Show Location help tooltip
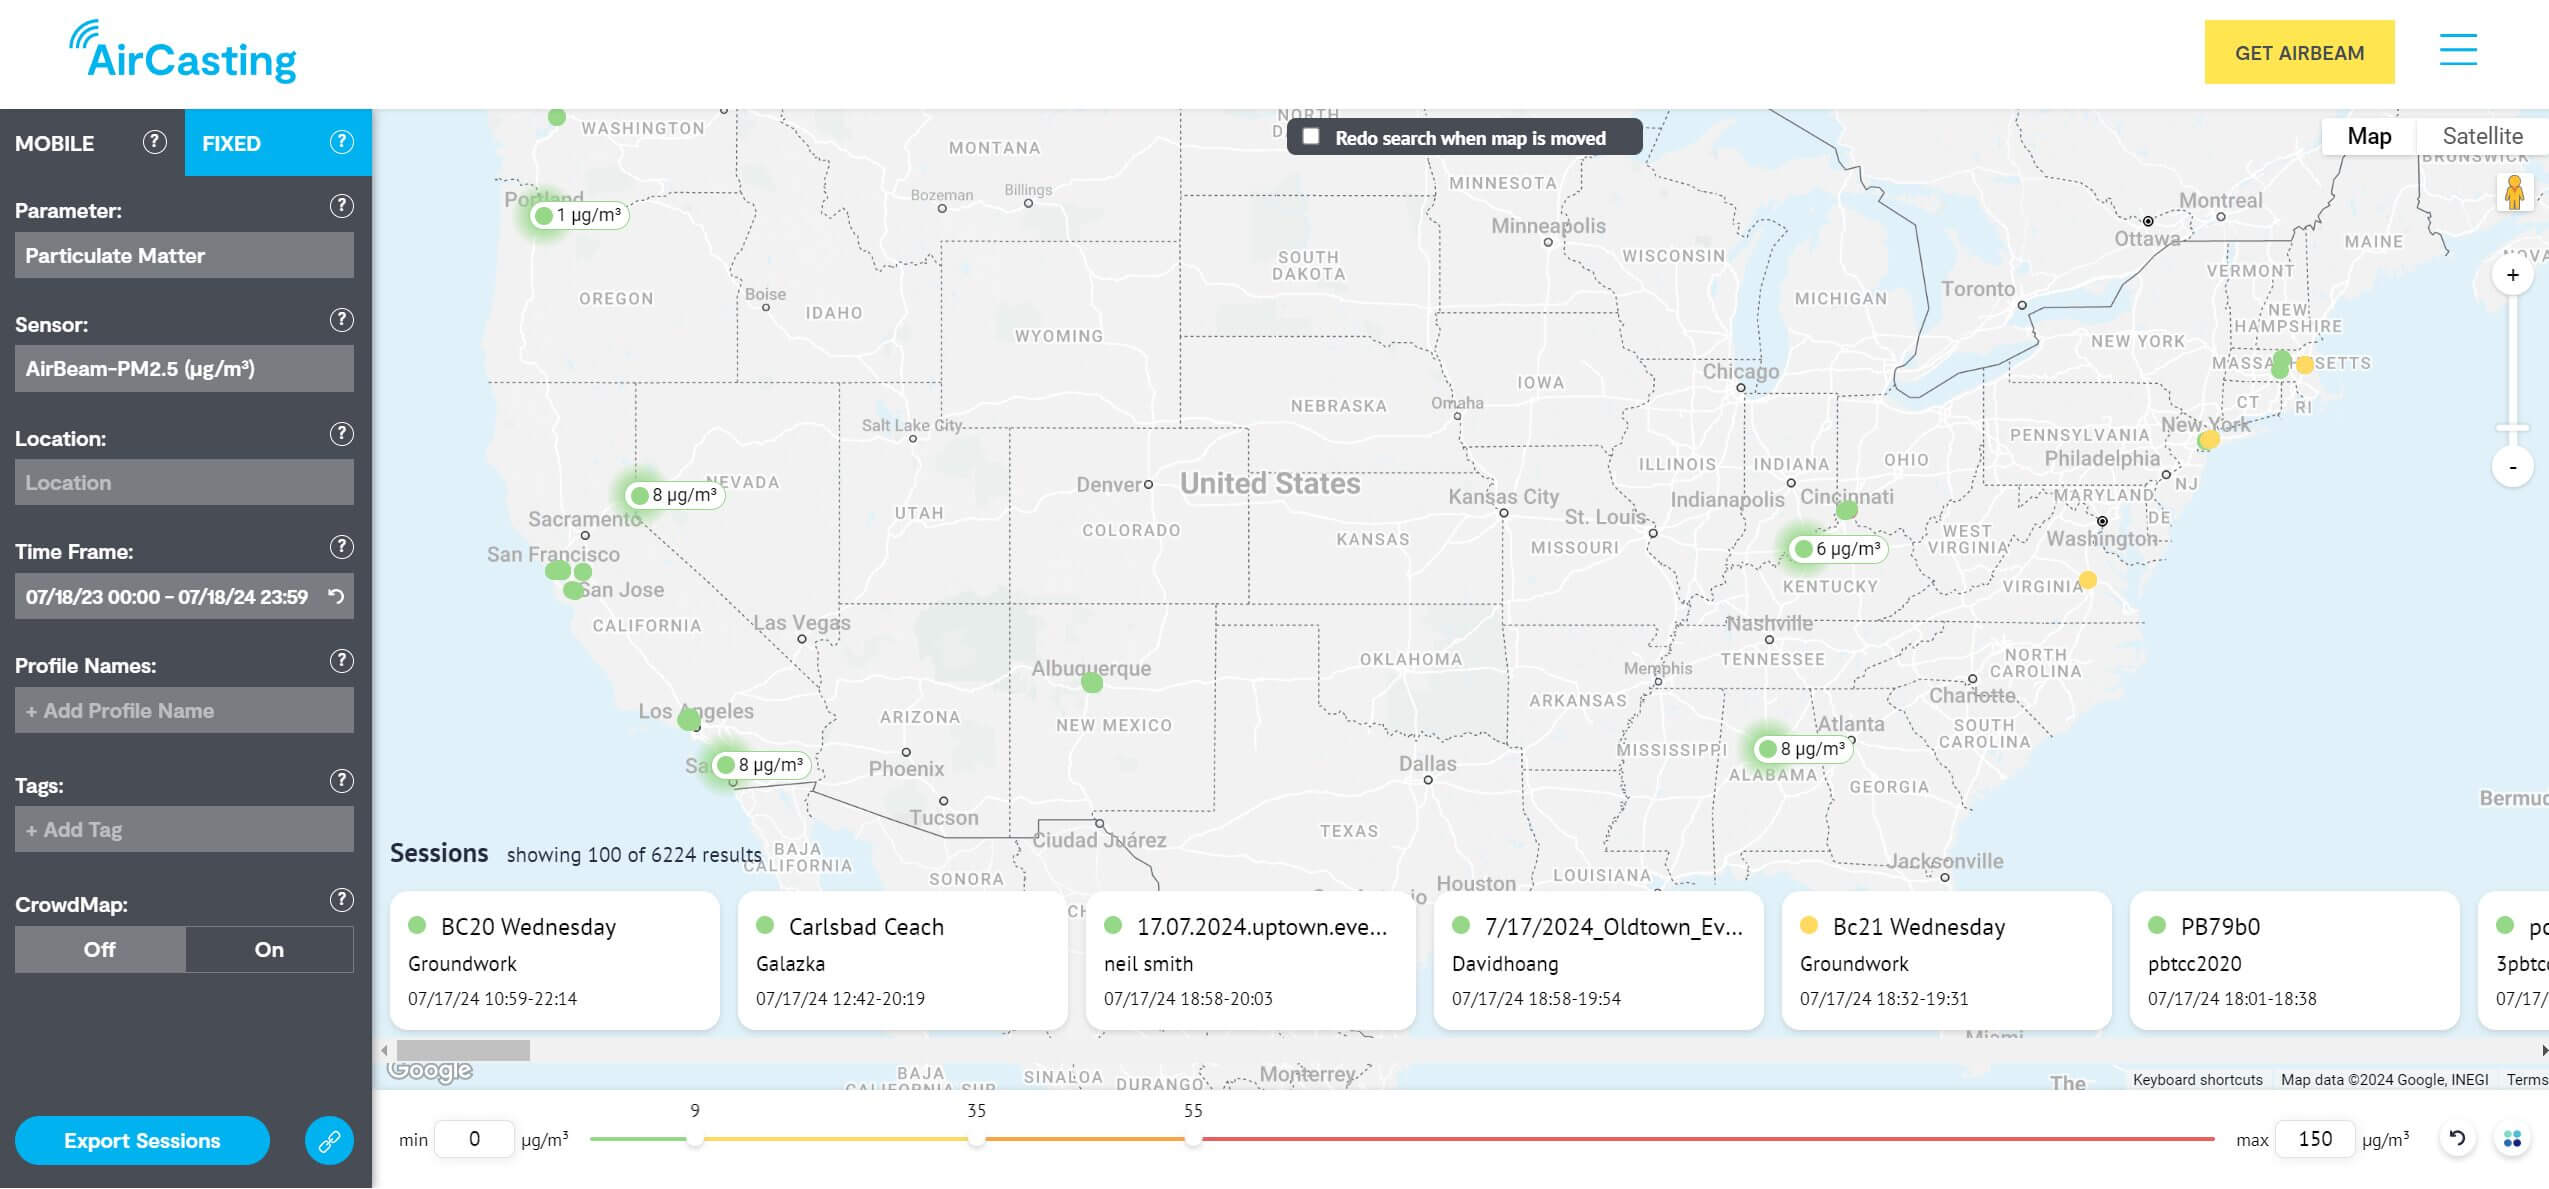Viewport: 2549px width, 1189px height. point(341,434)
